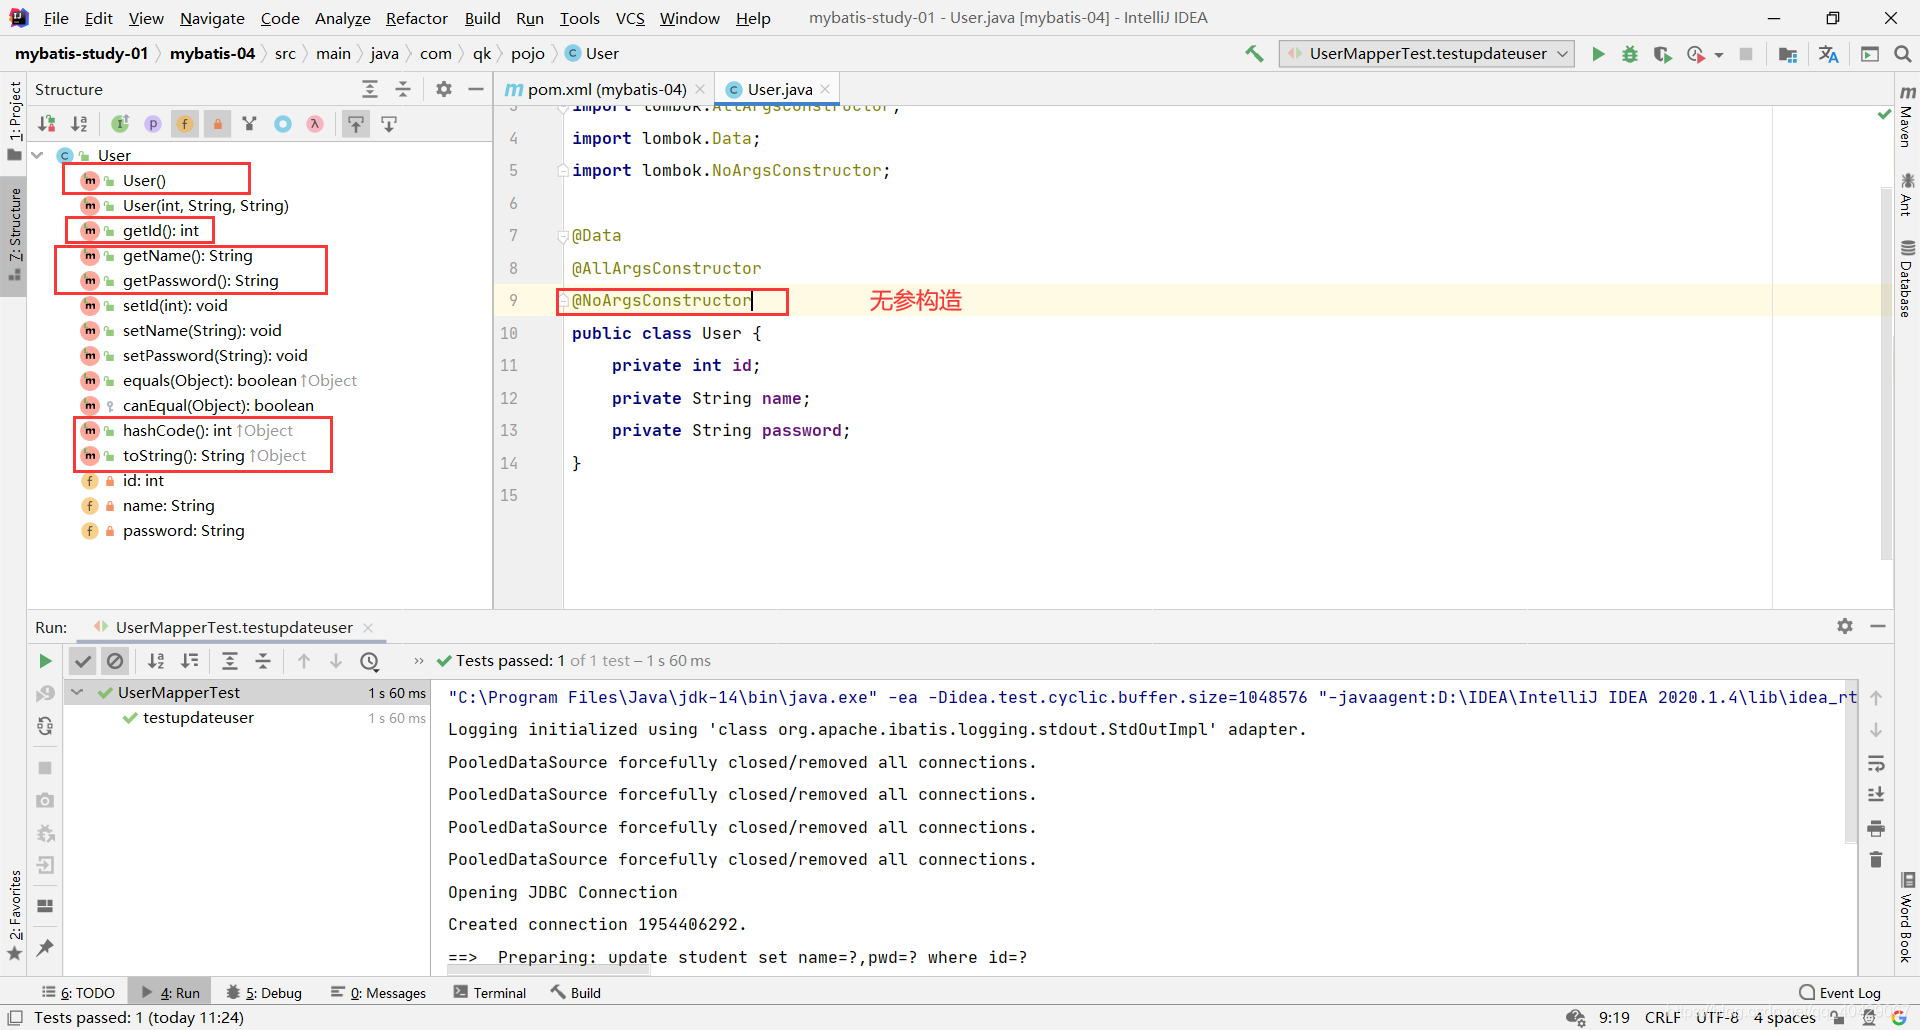Open run configuration dropdown UserMapperTest.testupdateuser
The height and width of the screenshot is (1030, 1920).
(1427, 54)
